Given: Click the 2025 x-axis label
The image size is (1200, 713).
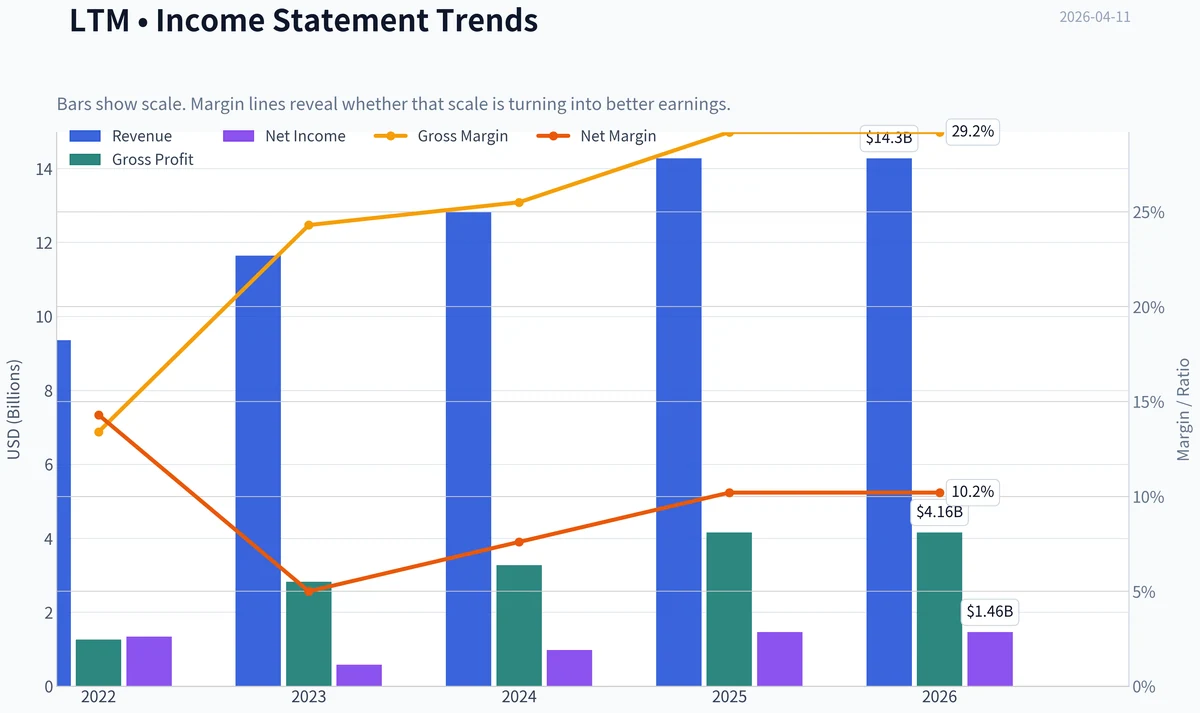Looking at the screenshot, I should 729,697.
